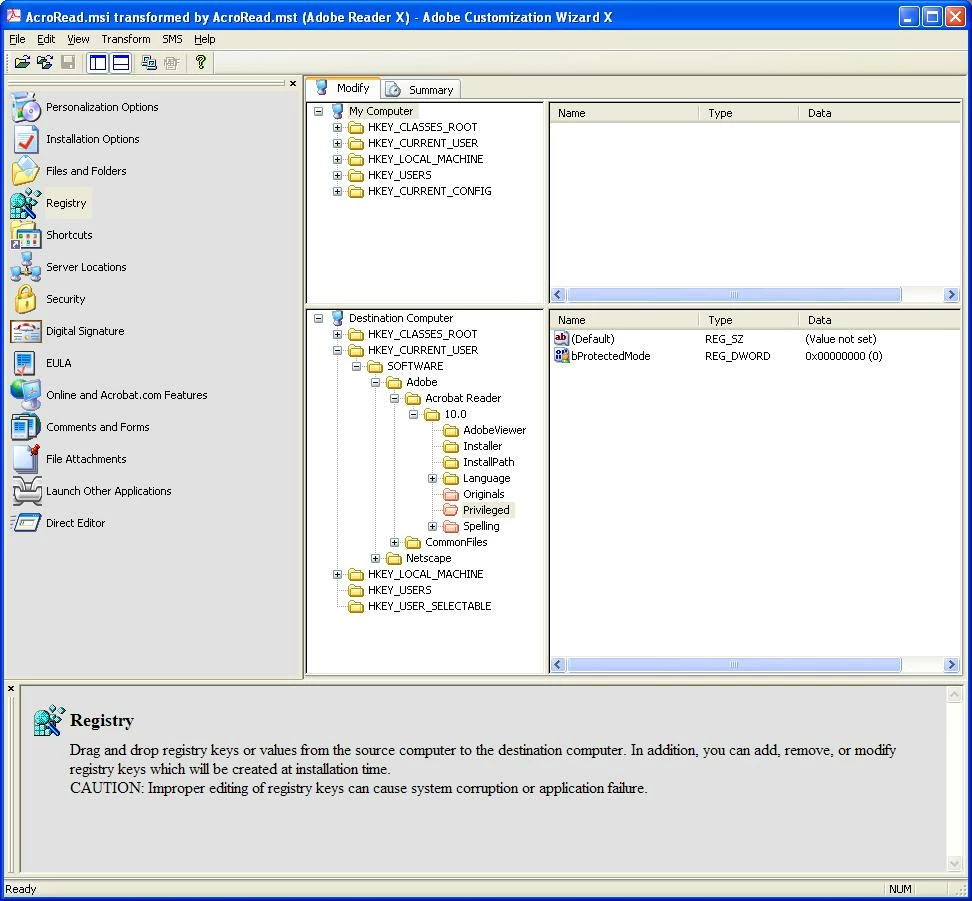Select destination HKEY_USER_SELECTABLE key
The image size is (972, 901).
pyautogui.click(x=430, y=606)
